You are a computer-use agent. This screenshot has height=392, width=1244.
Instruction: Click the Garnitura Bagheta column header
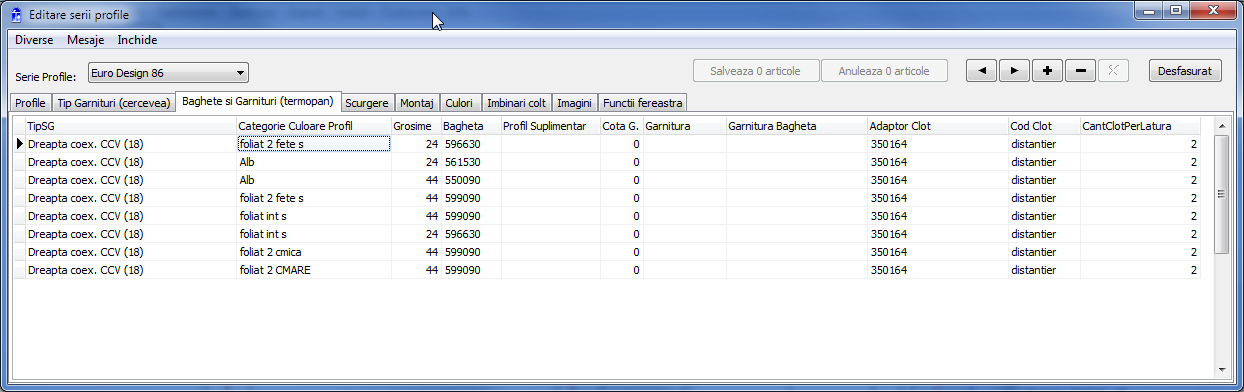797,126
